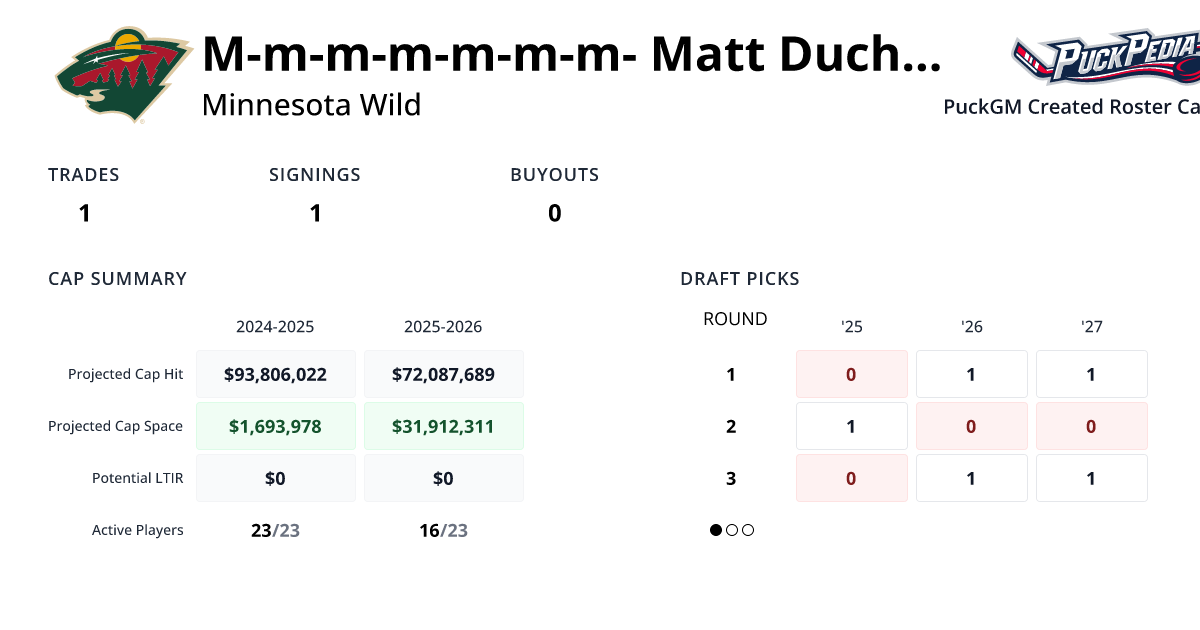Screen dimensions: 1200x630
Task: Select the Minnesota Wild team name
Action: click(311, 105)
